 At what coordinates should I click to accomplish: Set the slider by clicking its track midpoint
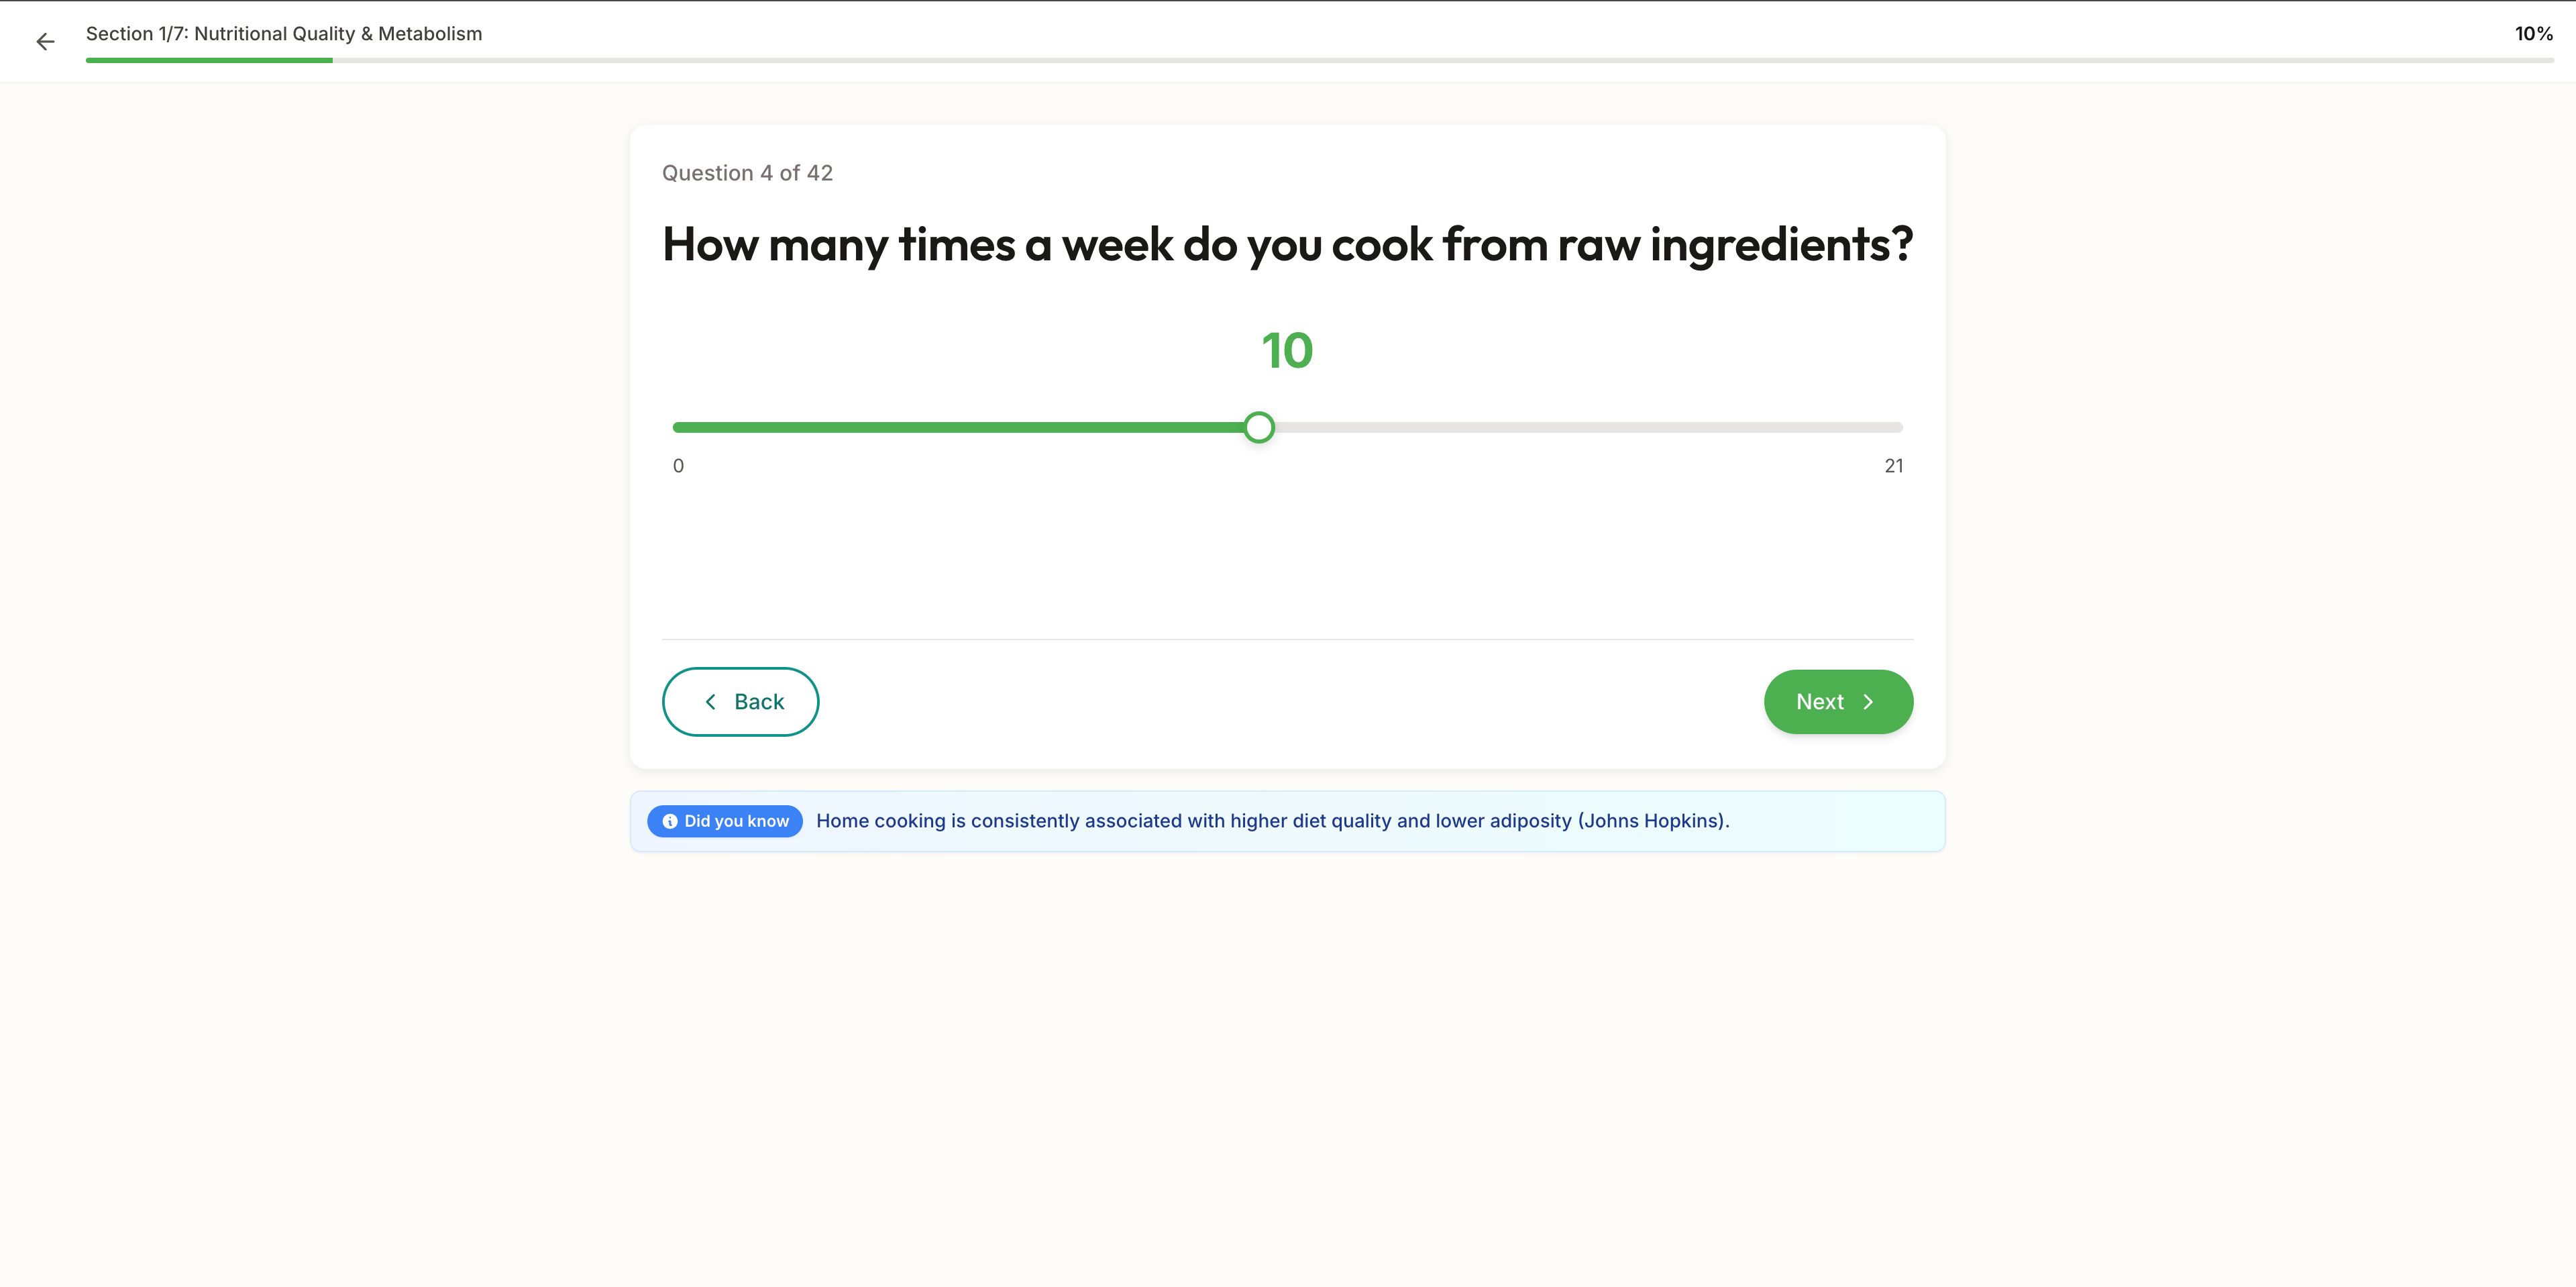[1287, 427]
